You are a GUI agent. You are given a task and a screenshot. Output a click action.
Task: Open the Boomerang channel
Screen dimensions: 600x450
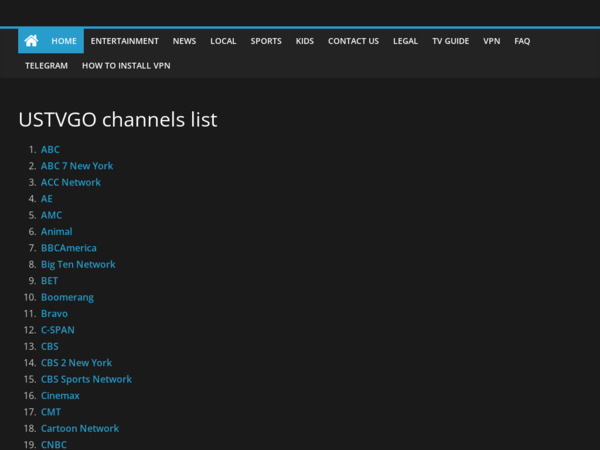(67, 297)
